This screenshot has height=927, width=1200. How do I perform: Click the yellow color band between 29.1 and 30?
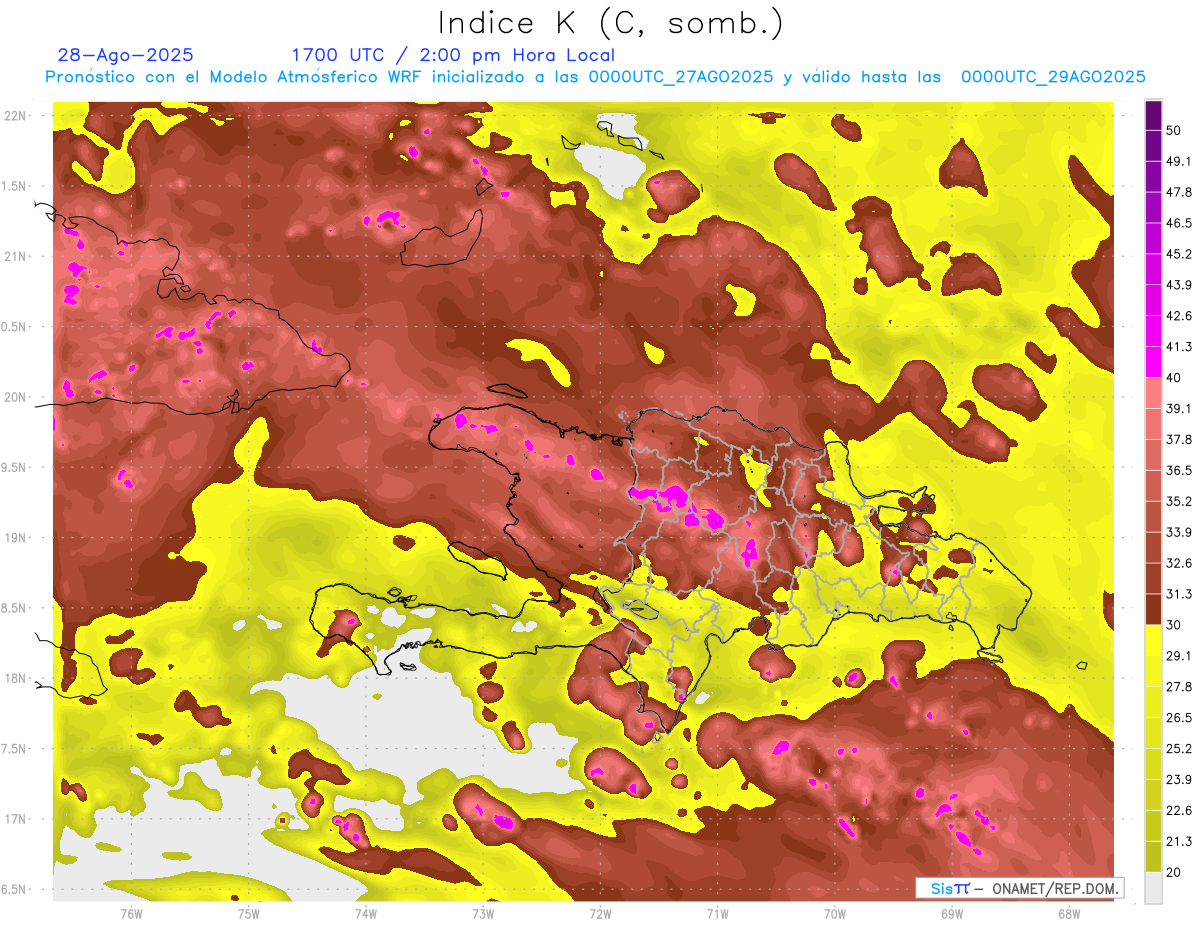point(1153,640)
